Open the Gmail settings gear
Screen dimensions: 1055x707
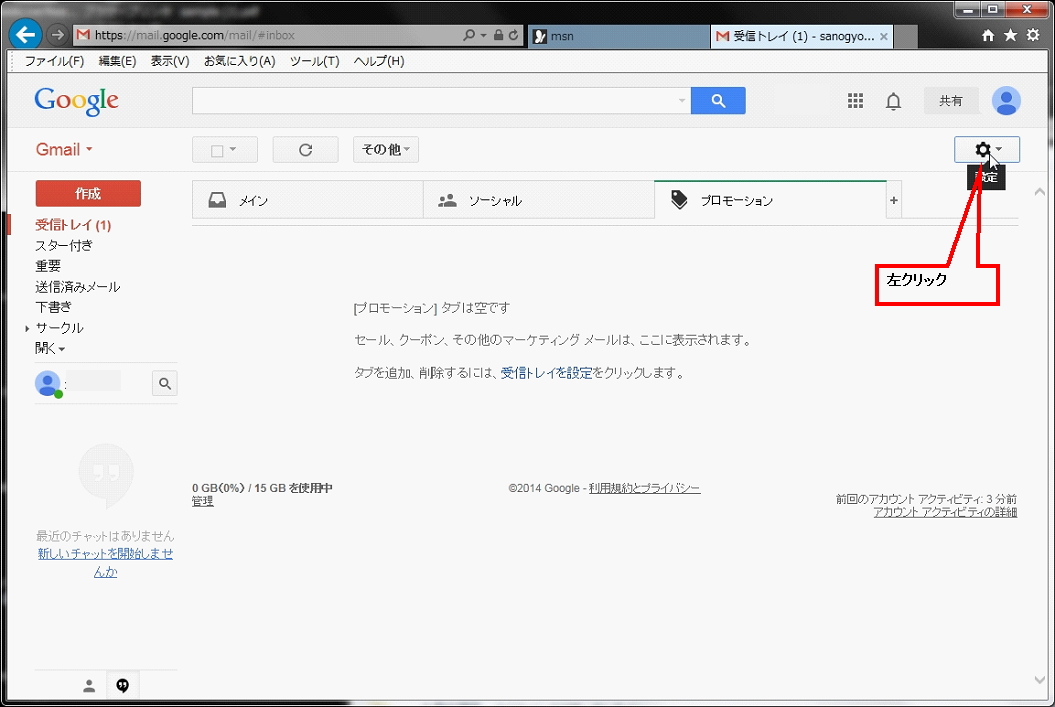click(x=981, y=149)
